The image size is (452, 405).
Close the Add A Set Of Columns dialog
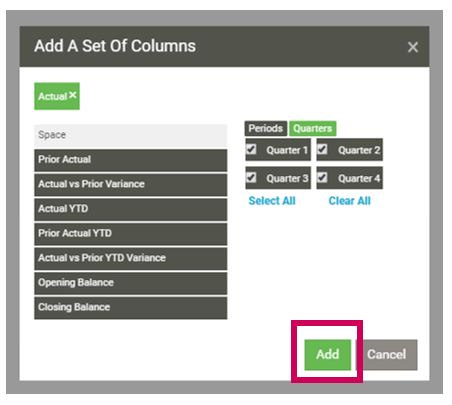pyautogui.click(x=413, y=47)
